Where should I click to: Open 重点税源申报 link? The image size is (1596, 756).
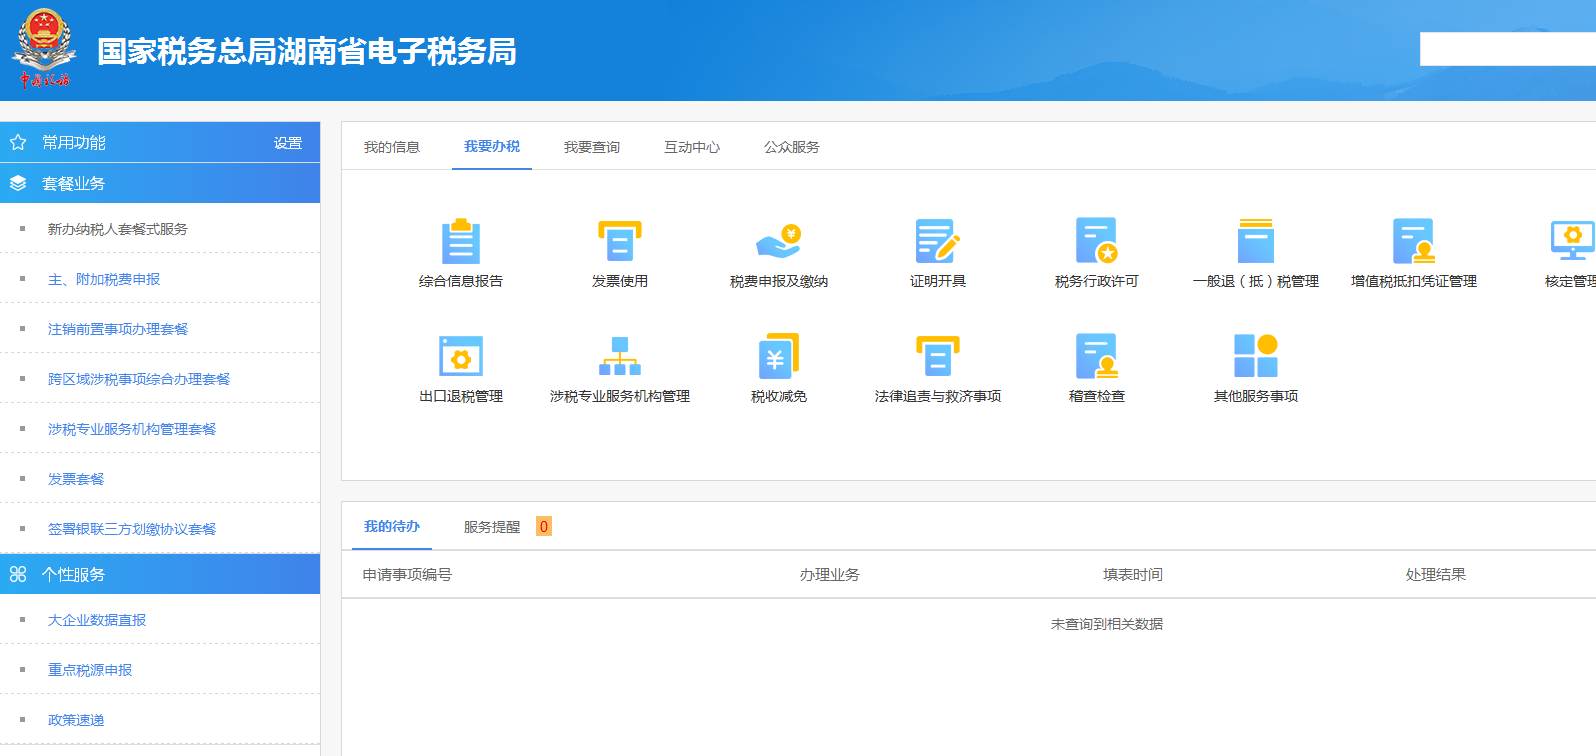click(x=90, y=670)
